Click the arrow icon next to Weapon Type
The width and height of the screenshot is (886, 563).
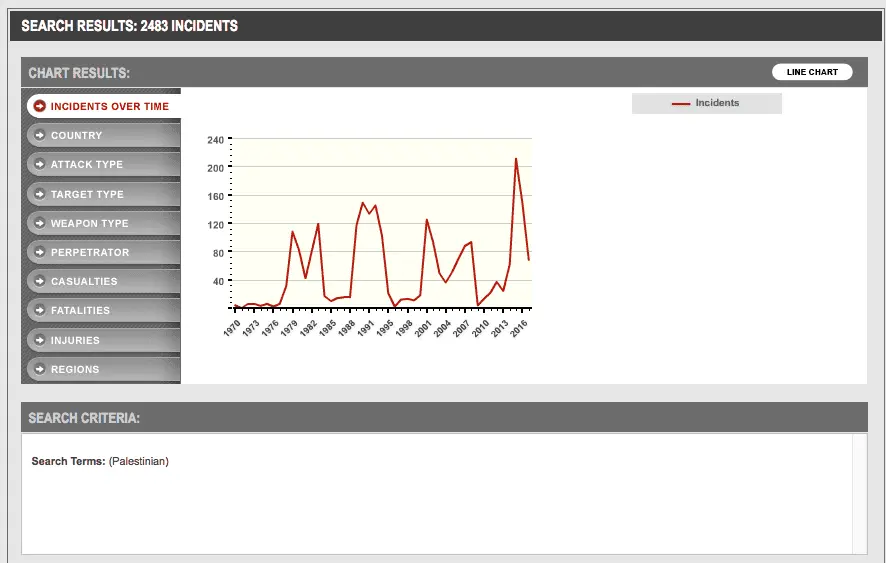(38, 223)
